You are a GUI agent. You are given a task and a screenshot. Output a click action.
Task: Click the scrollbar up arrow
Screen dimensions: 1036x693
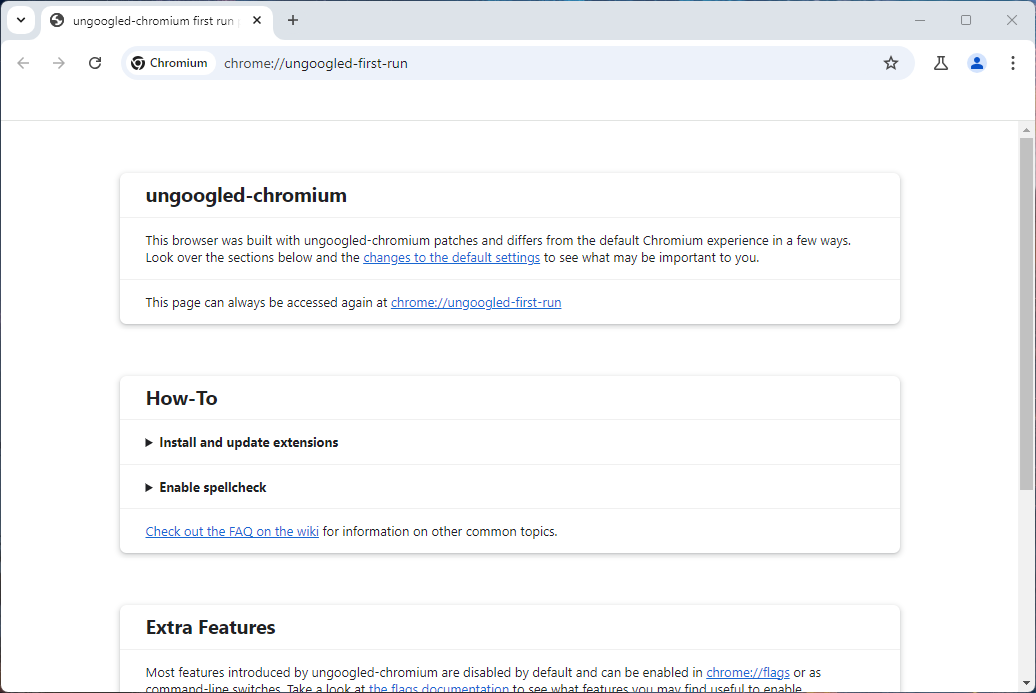(1026, 130)
